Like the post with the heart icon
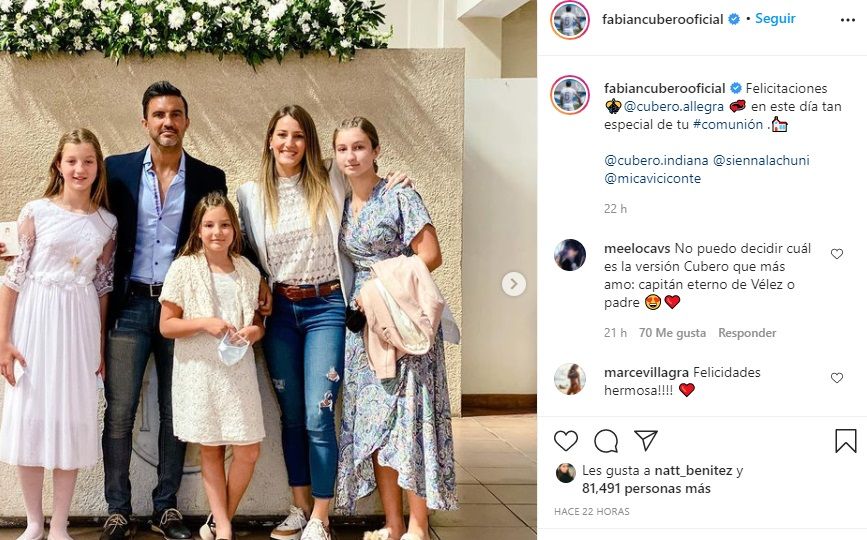867x540 pixels. click(x=566, y=441)
